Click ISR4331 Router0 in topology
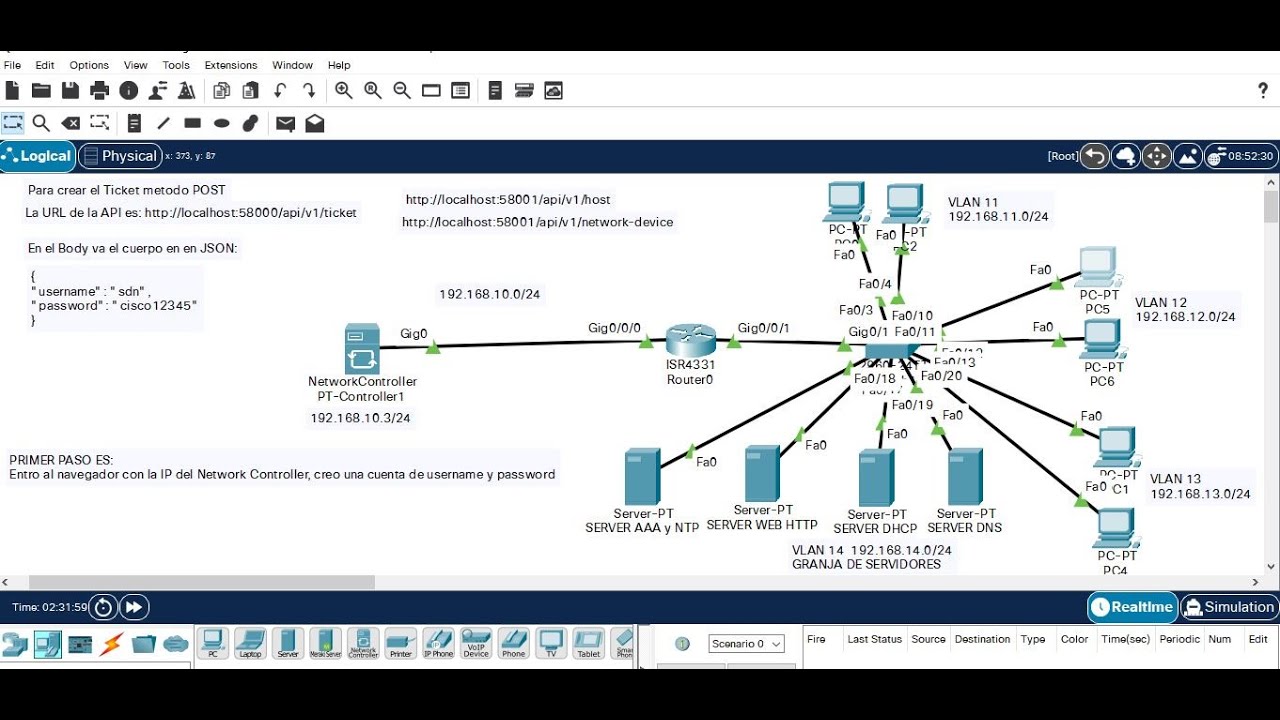The width and height of the screenshot is (1280, 720). click(691, 342)
